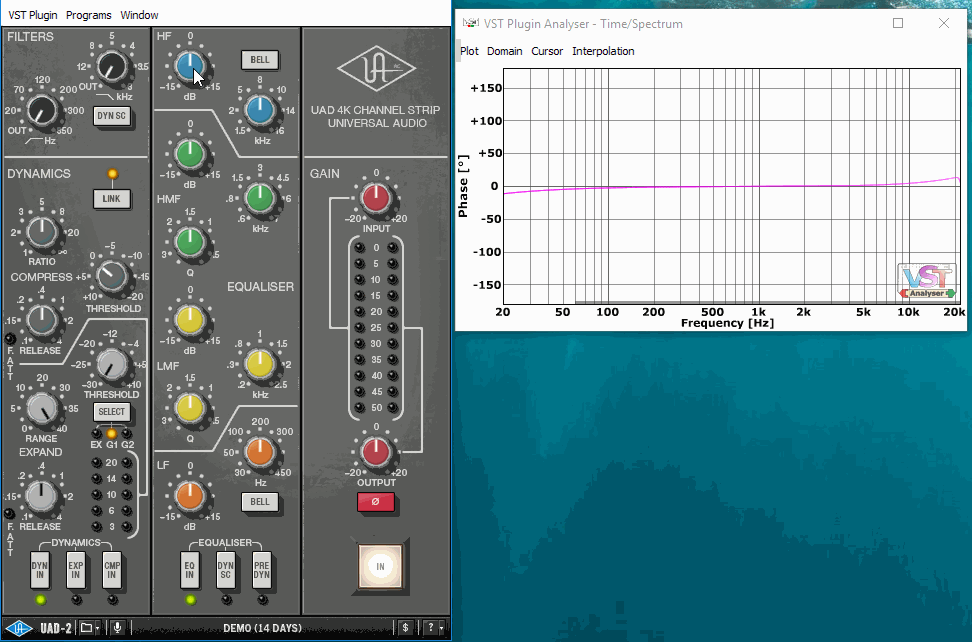Open the Window menu
Image resolution: width=972 pixels, height=642 pixels.
[139, 15]
